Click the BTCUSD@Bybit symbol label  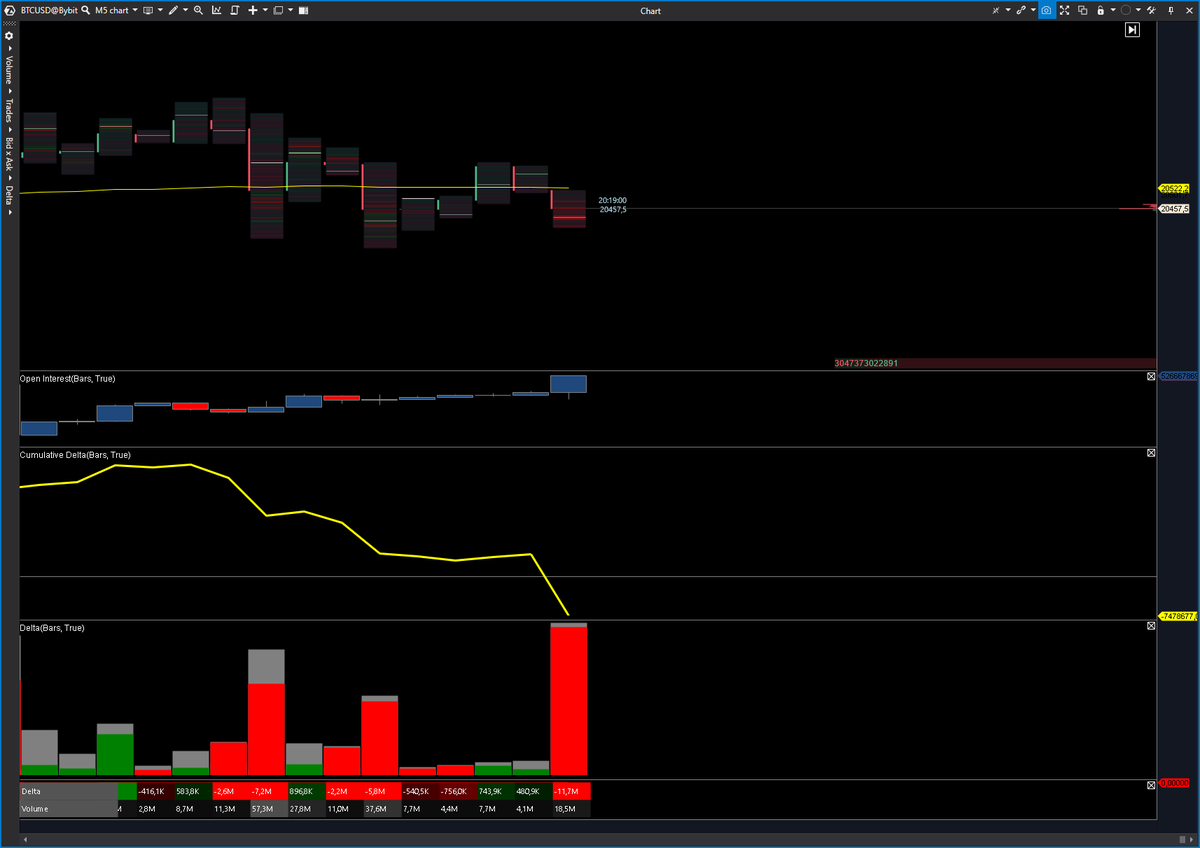coord(49,10)
